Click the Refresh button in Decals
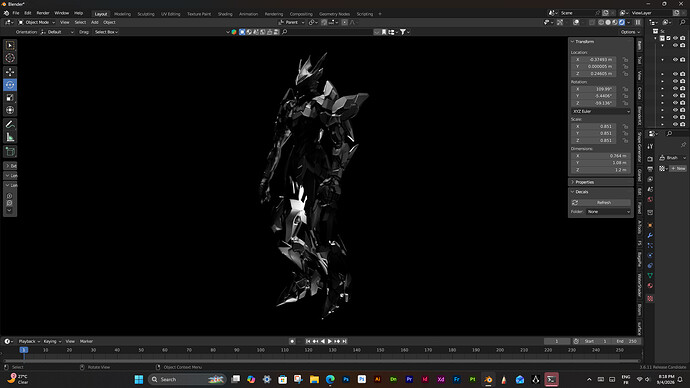 point(604,202)
